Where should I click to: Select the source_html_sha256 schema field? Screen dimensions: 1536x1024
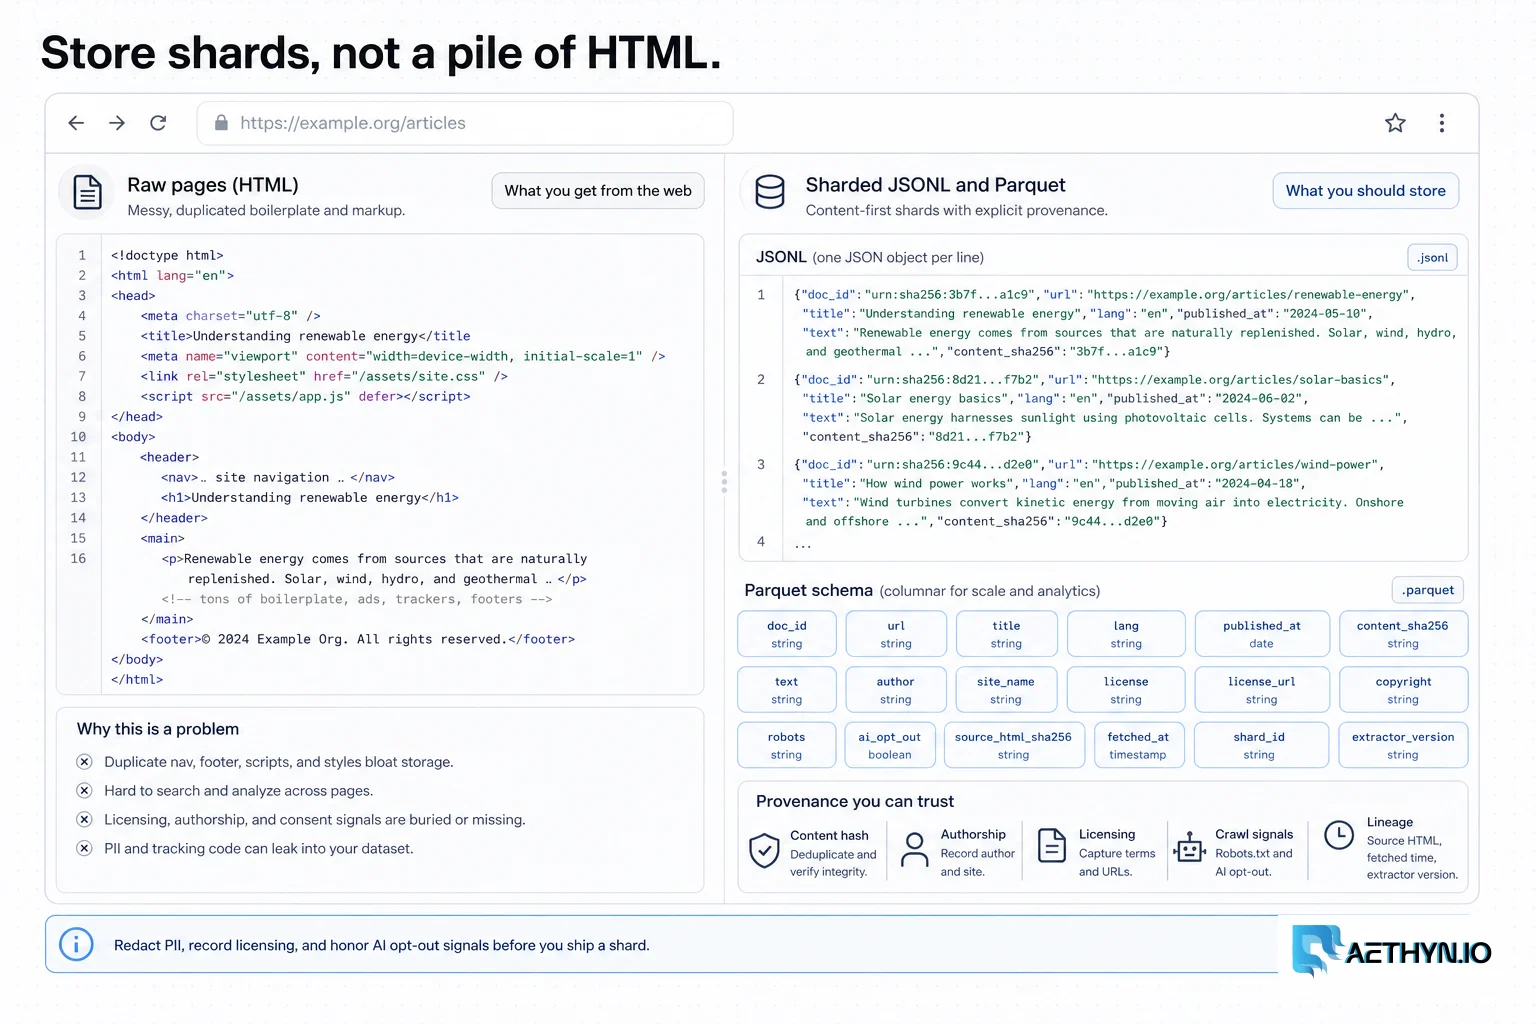pyautogui.click(x=1014, y=745)
